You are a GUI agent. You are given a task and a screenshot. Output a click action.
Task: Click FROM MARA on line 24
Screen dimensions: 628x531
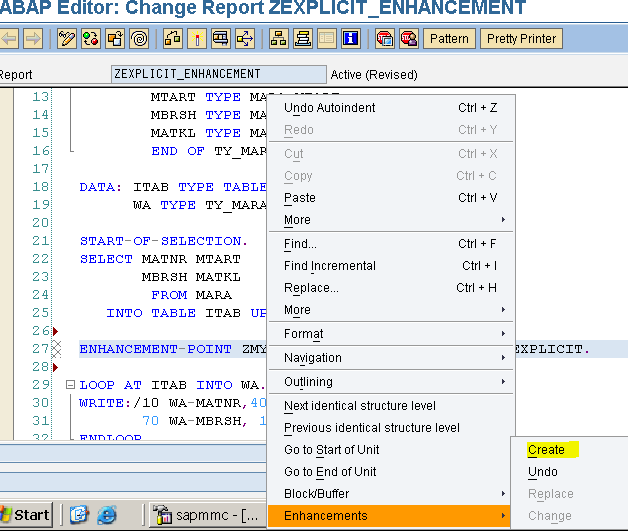[x=191, y=295]
